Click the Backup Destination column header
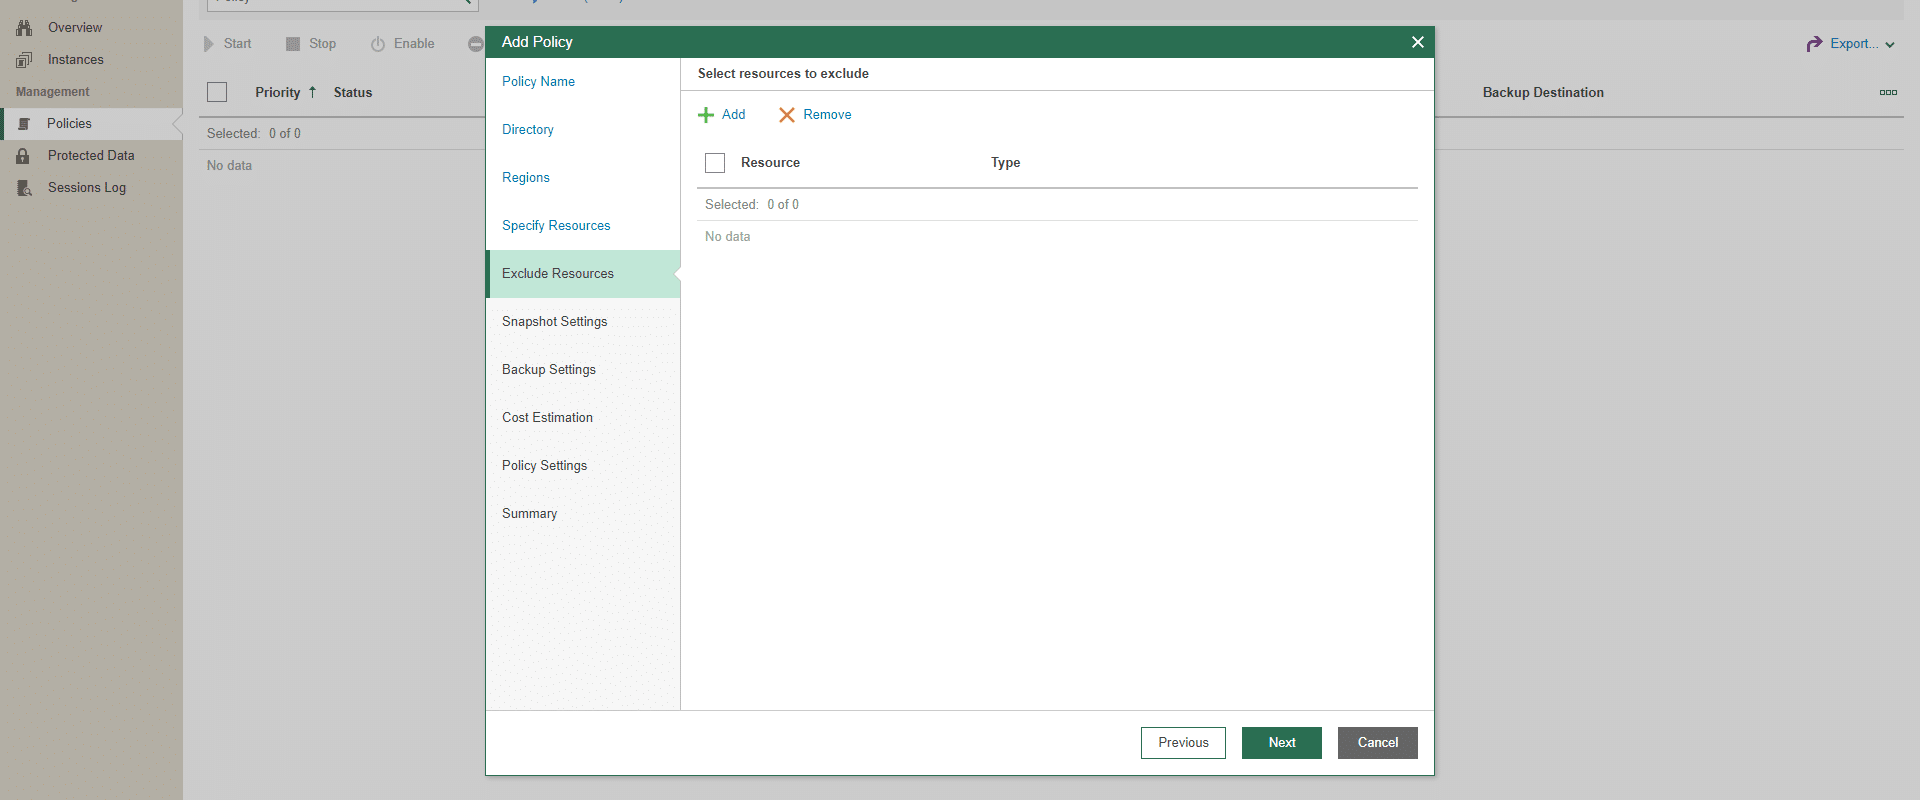 coord(1543,92)
